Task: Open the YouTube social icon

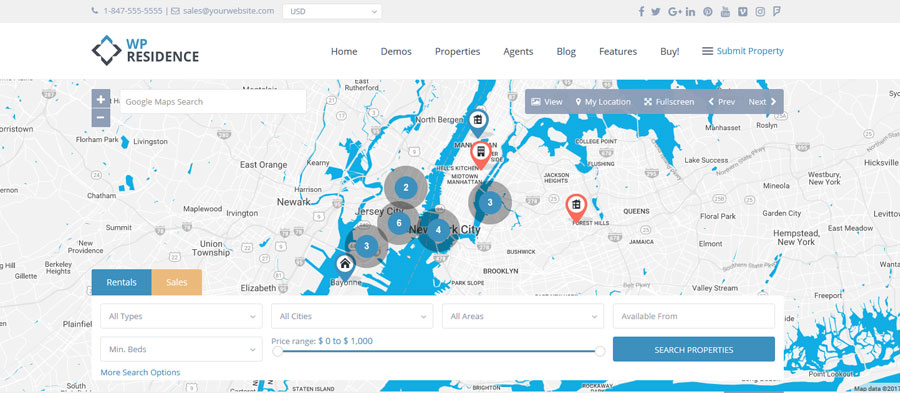Action: [x=725, y=11]
